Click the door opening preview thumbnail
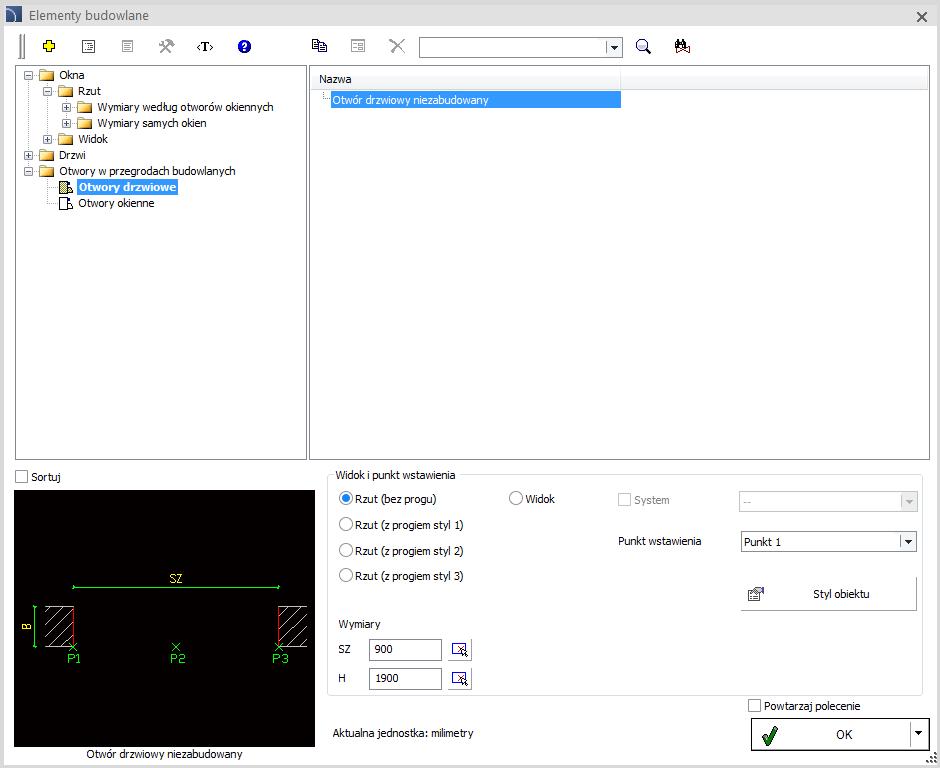 (164, 618)
